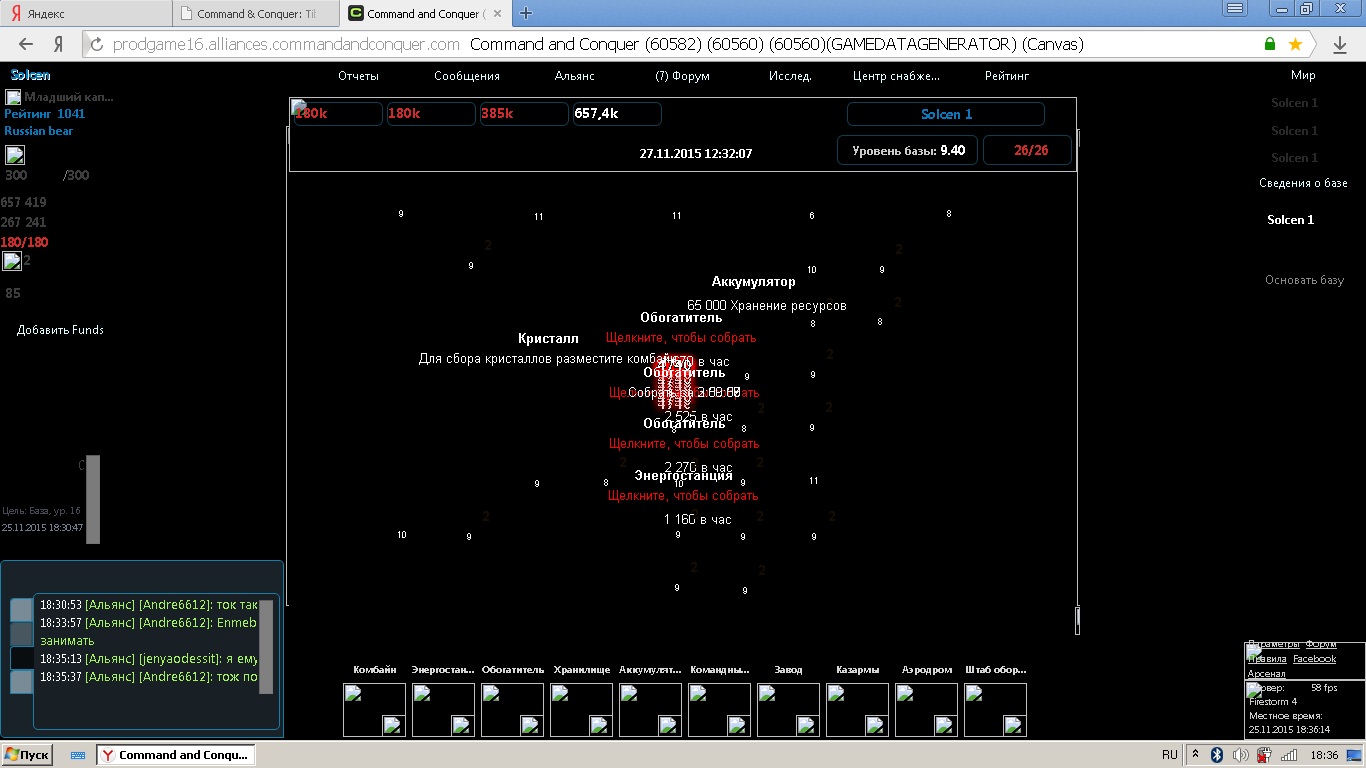Open Сведения о базе
The width and height of the screenshot is (1366, 768).
1303,183
